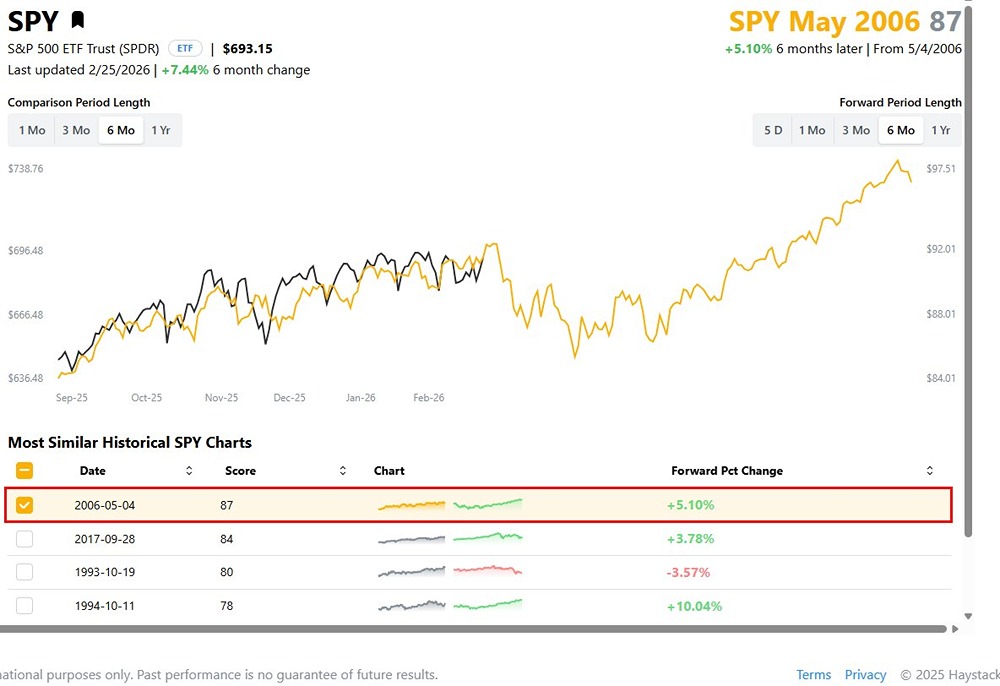Viewport: 1000px width, 686px height.
Task: Click the red forward sparkline for 1993-10-19
Action: 487,571
